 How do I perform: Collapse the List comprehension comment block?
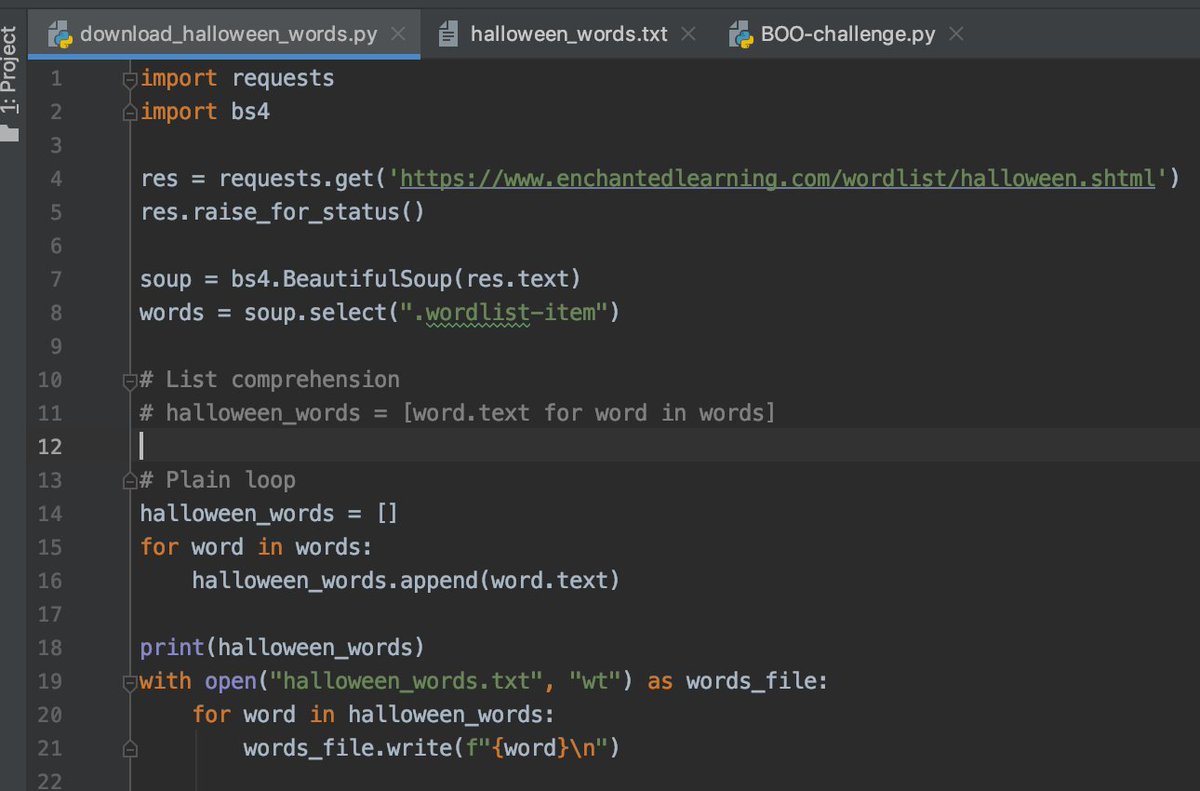[x=130, y=380]
